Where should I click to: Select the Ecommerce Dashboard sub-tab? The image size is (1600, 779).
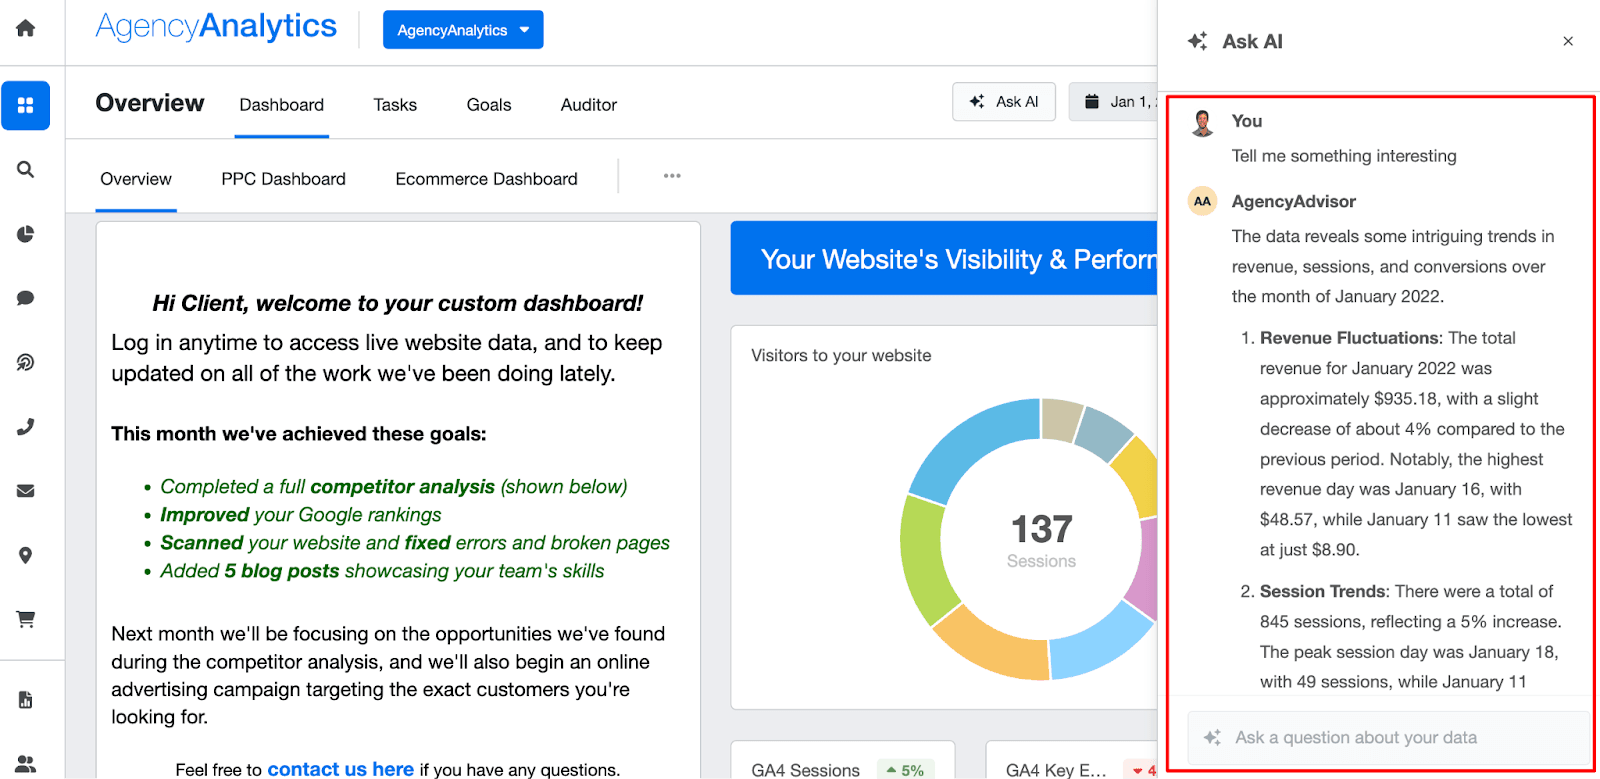(x=487, y=179)
